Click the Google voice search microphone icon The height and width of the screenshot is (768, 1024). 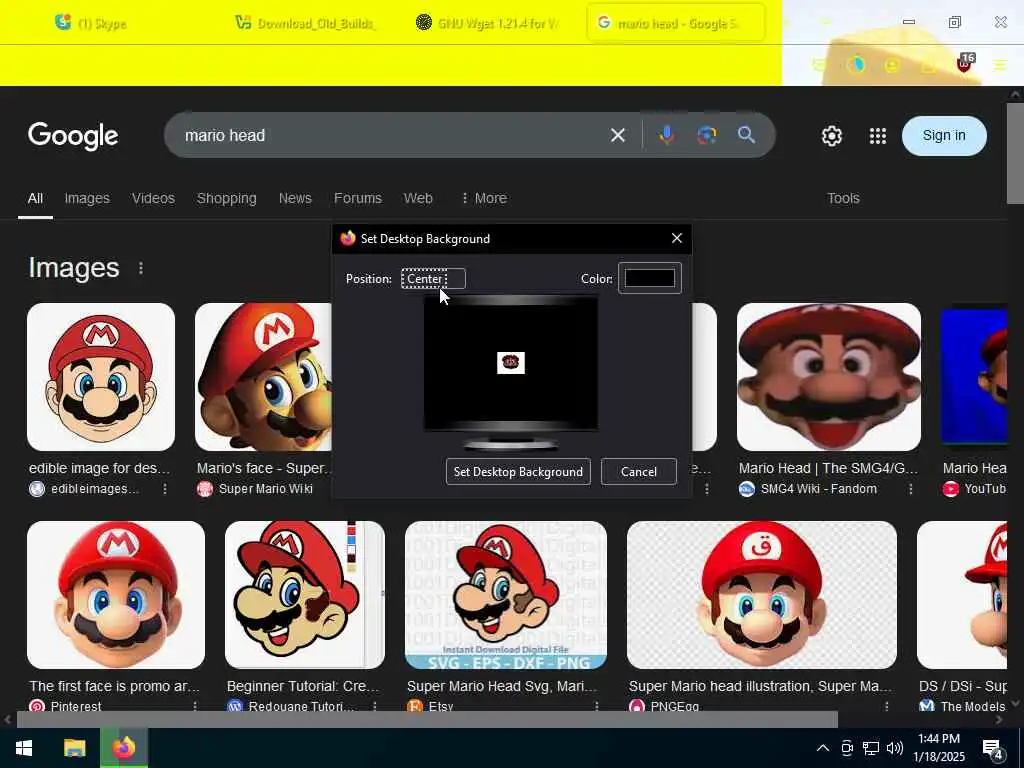[x=666, y=135]
